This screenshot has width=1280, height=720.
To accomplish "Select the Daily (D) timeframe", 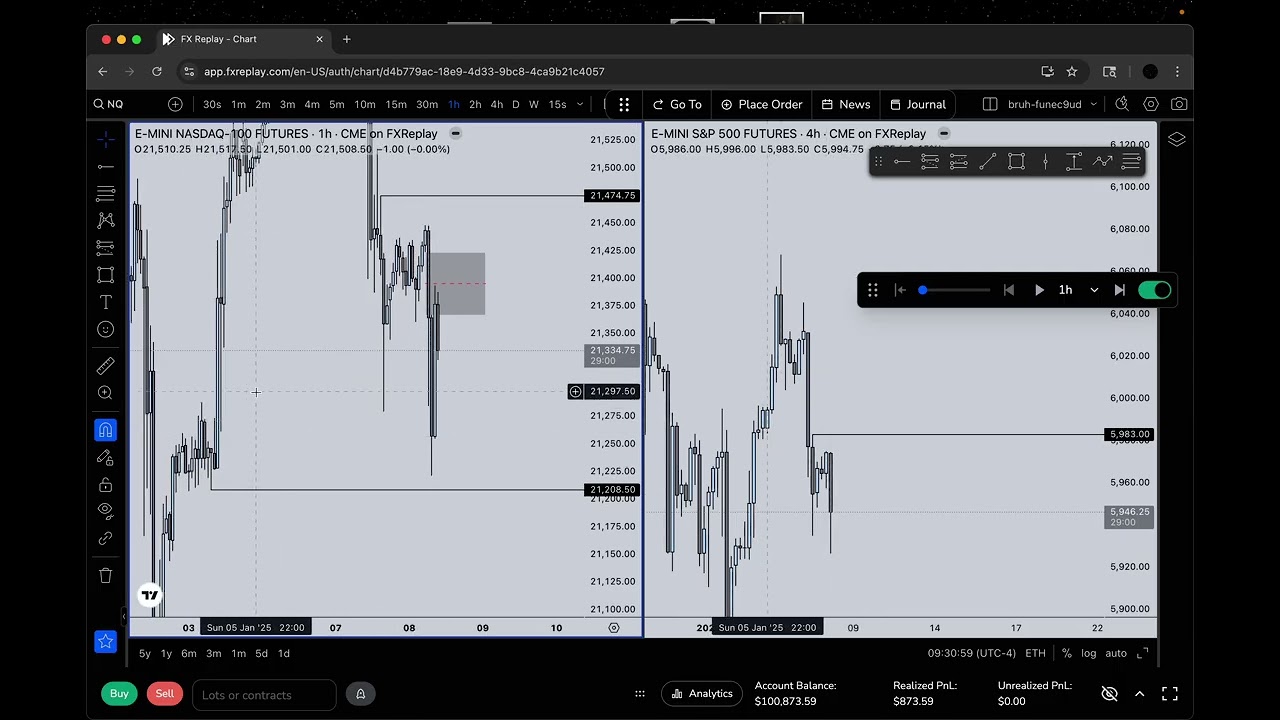I will point(516,104).
